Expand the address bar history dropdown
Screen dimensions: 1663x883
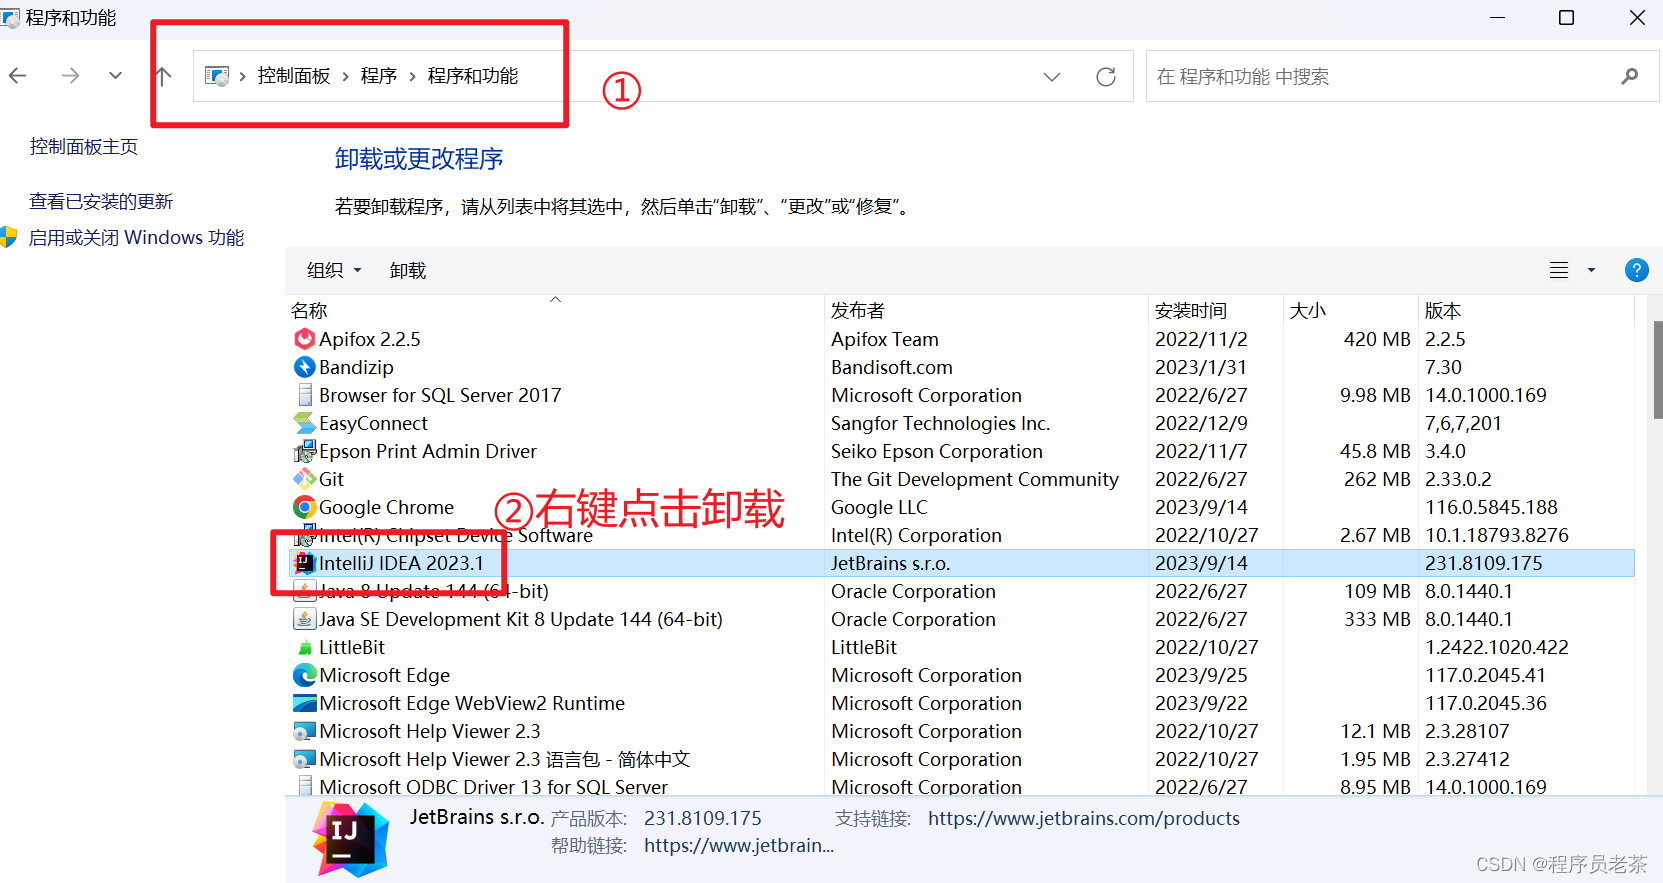(1052, 77)
